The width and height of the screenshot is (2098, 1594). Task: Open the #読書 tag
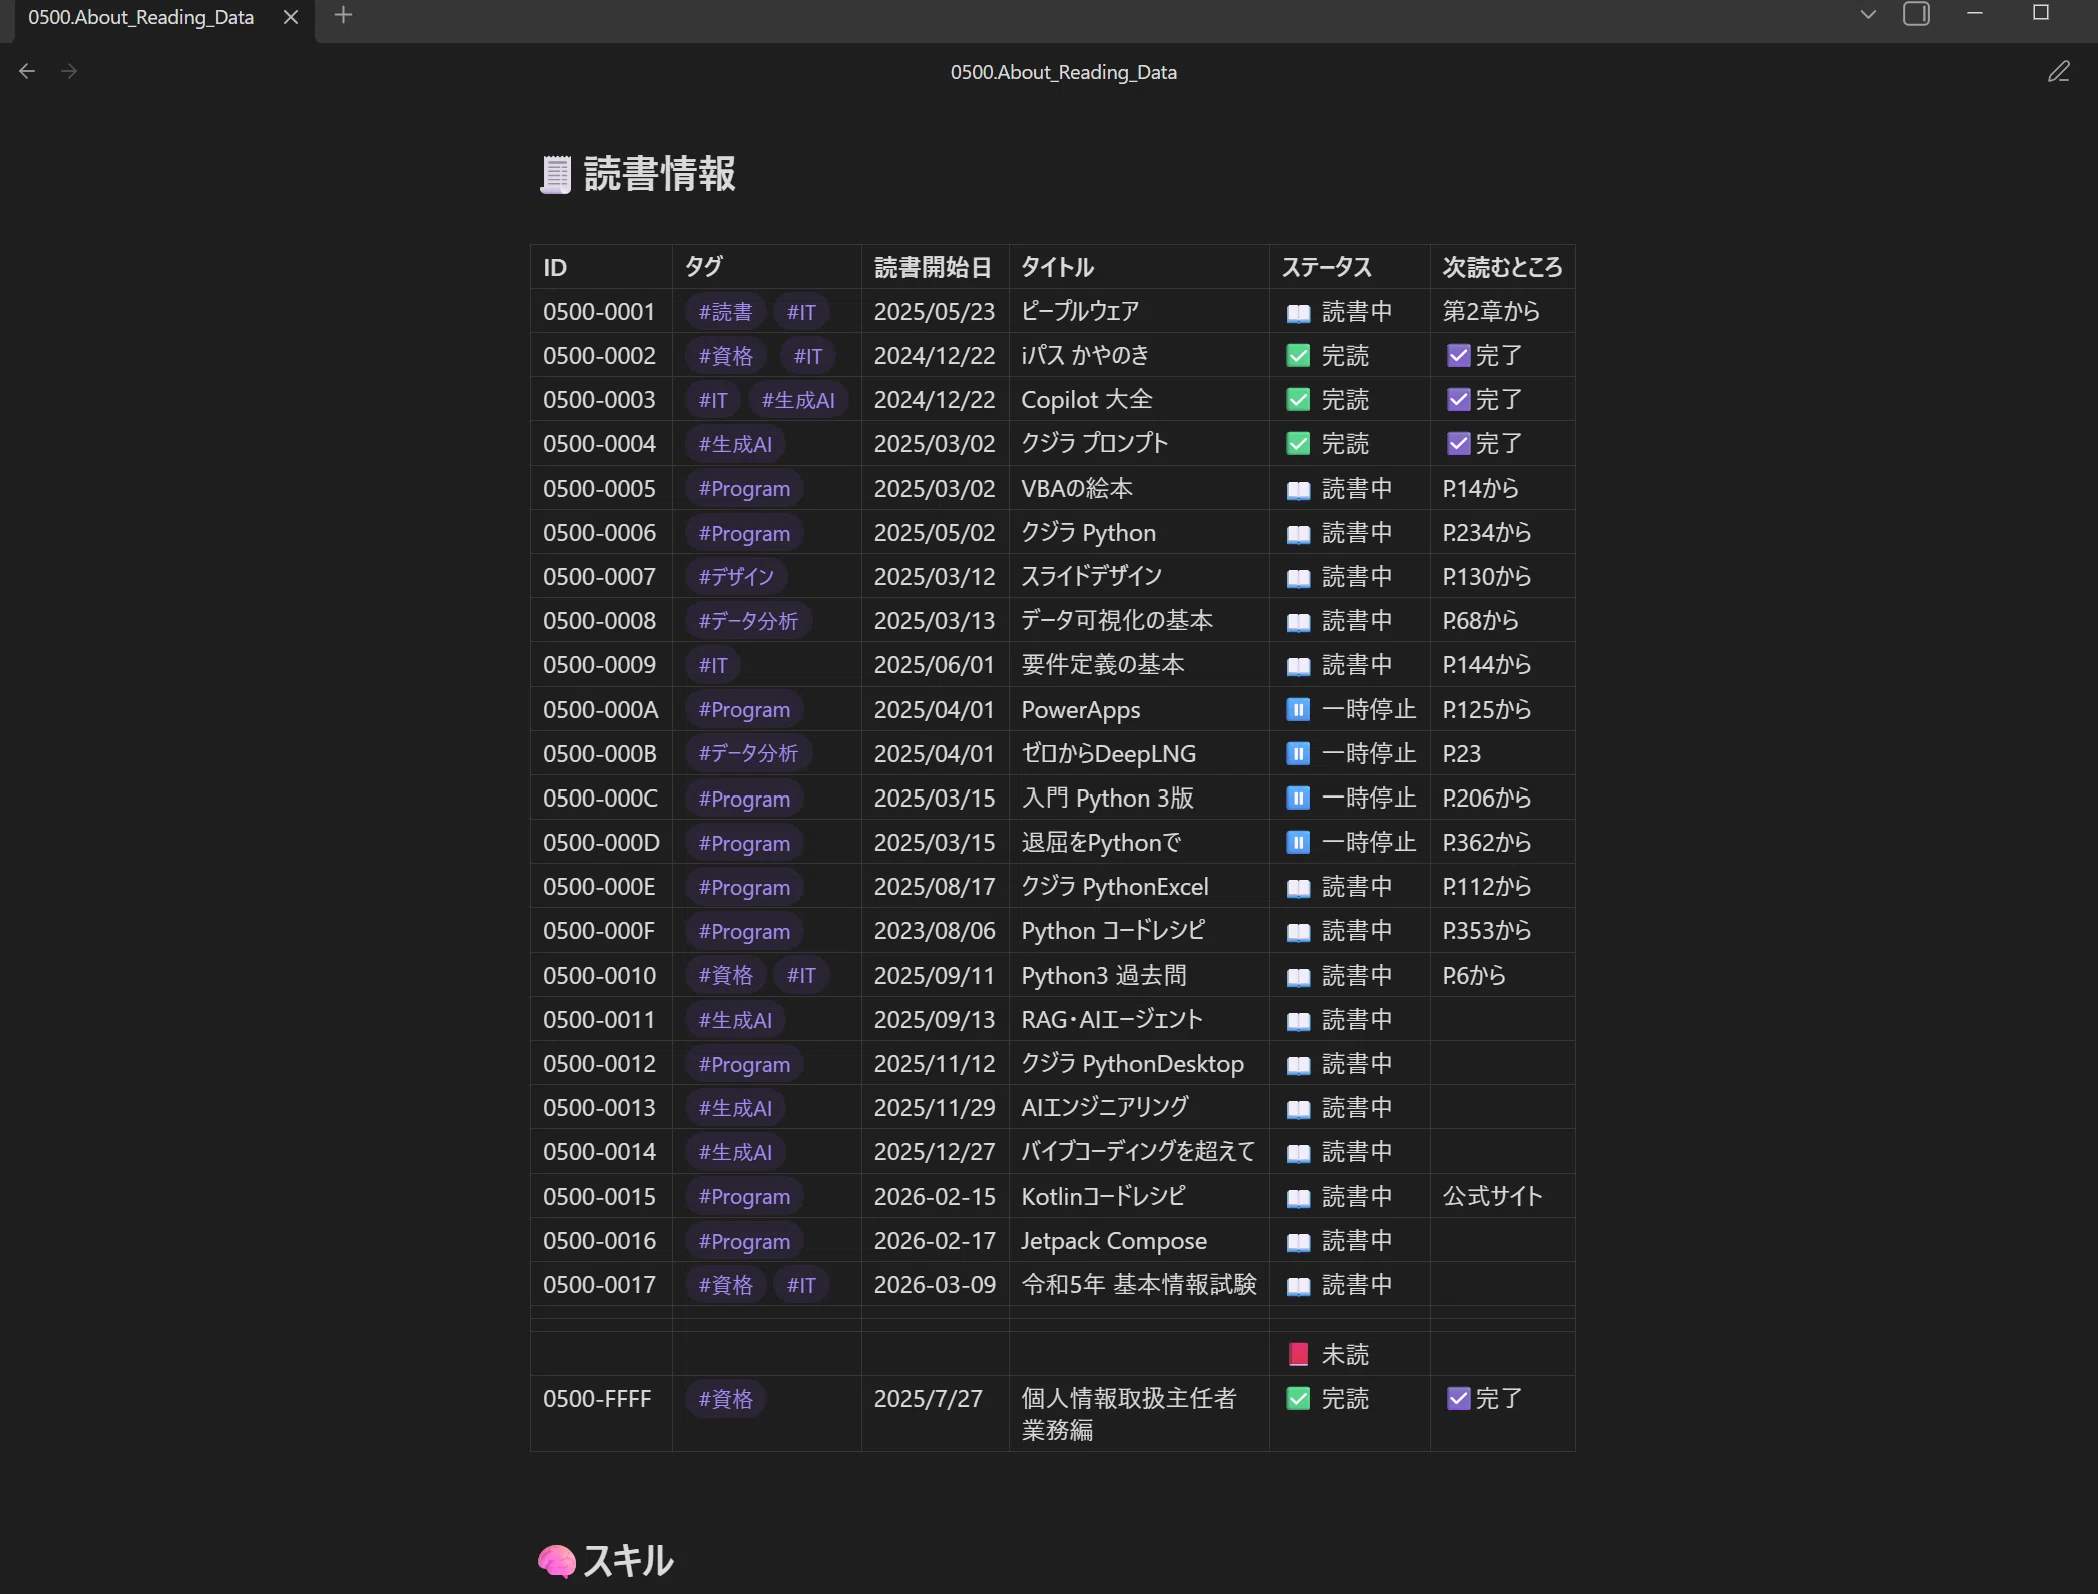725,312
